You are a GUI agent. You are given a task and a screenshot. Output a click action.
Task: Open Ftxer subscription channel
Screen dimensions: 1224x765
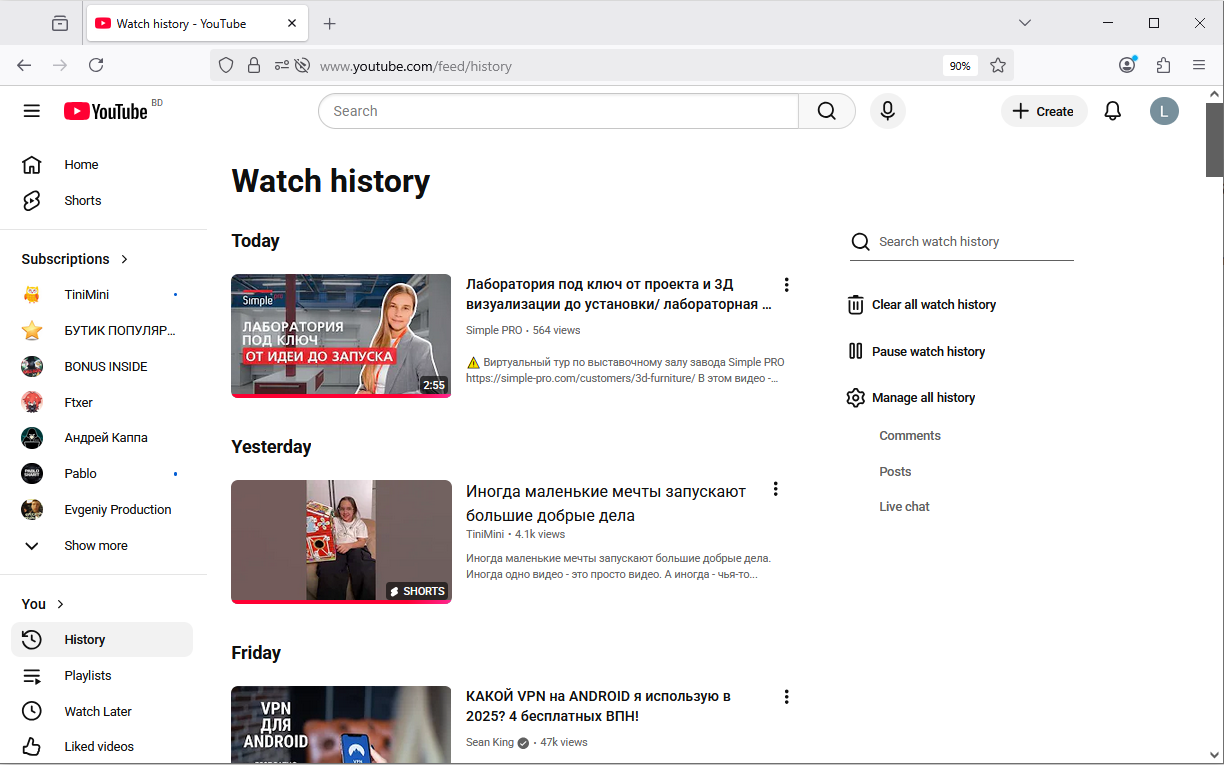pyautogui.click(x=102, y=403)
